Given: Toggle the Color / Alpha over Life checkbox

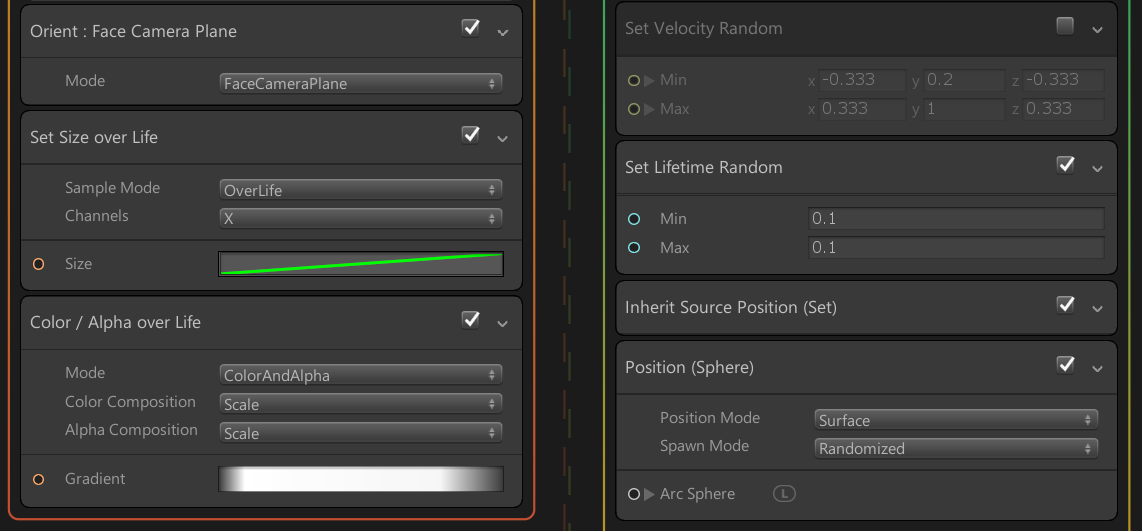Looking at the screenshot, I should (x=470, y=319).
